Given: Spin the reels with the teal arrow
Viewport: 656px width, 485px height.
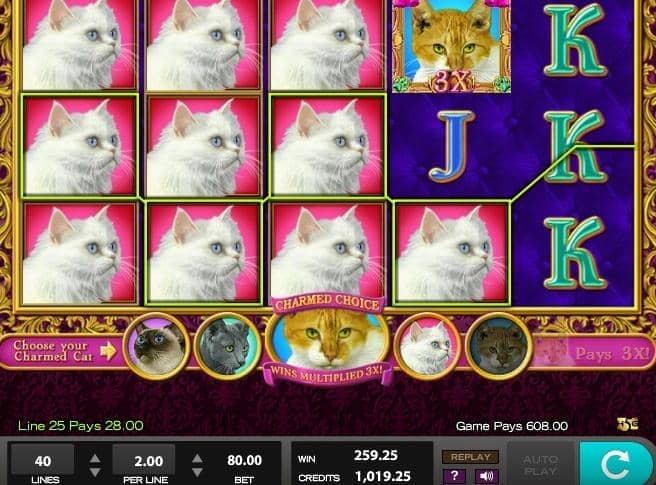Looking at the screenshot, I should 617,464.
